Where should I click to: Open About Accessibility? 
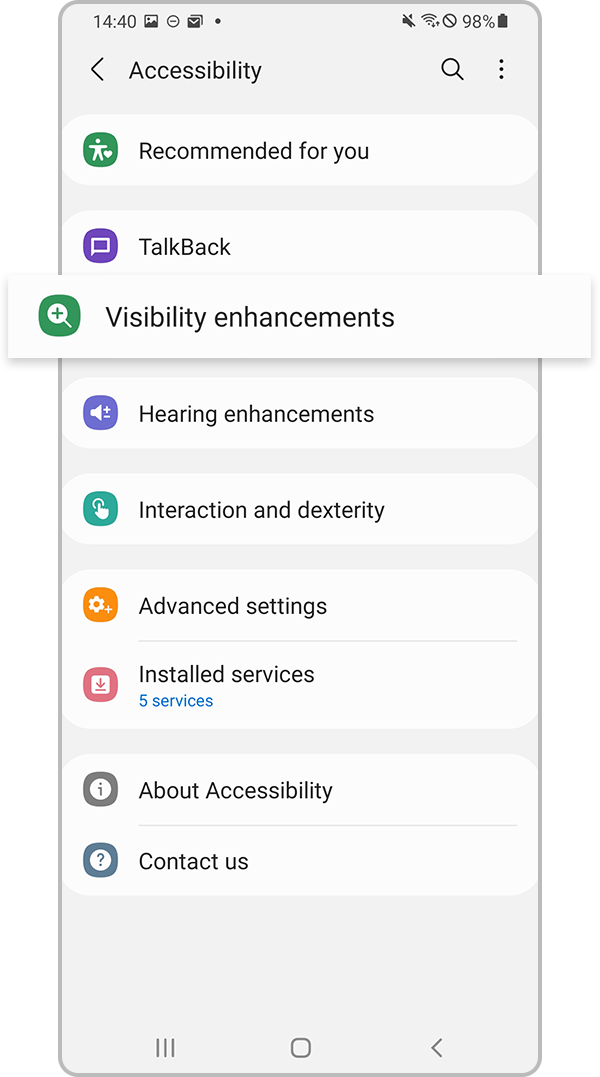tap(236, 790)
